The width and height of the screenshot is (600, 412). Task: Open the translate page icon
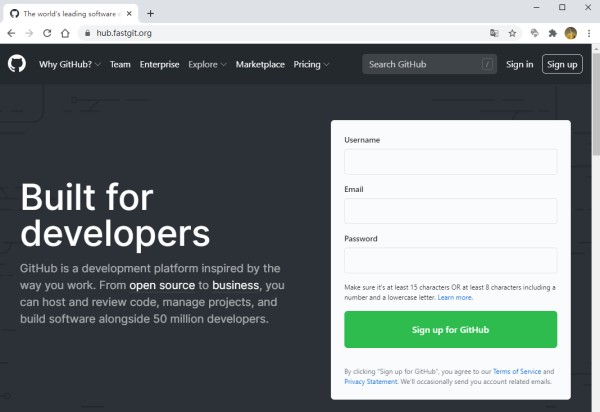[494, 33]
